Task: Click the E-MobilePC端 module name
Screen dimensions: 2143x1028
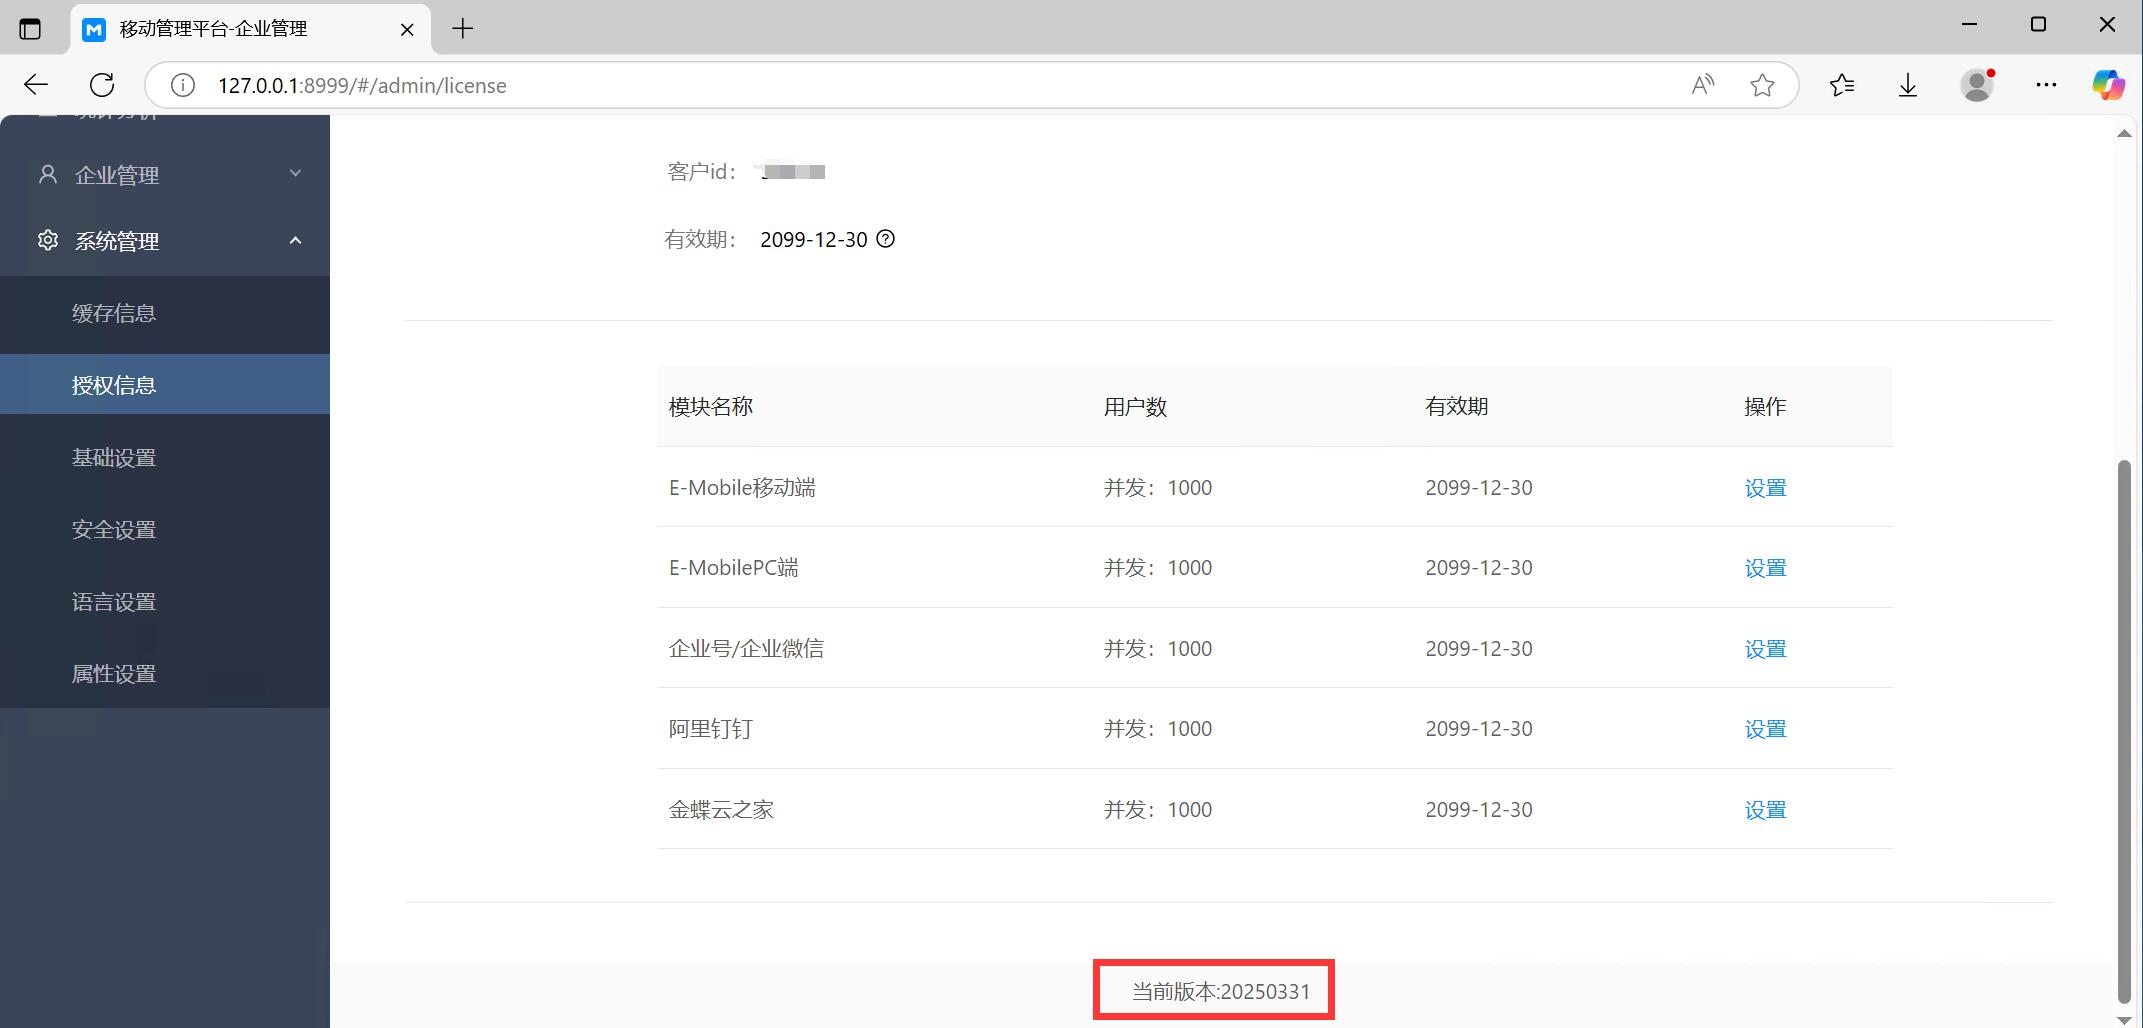Action: click(733, 568)
